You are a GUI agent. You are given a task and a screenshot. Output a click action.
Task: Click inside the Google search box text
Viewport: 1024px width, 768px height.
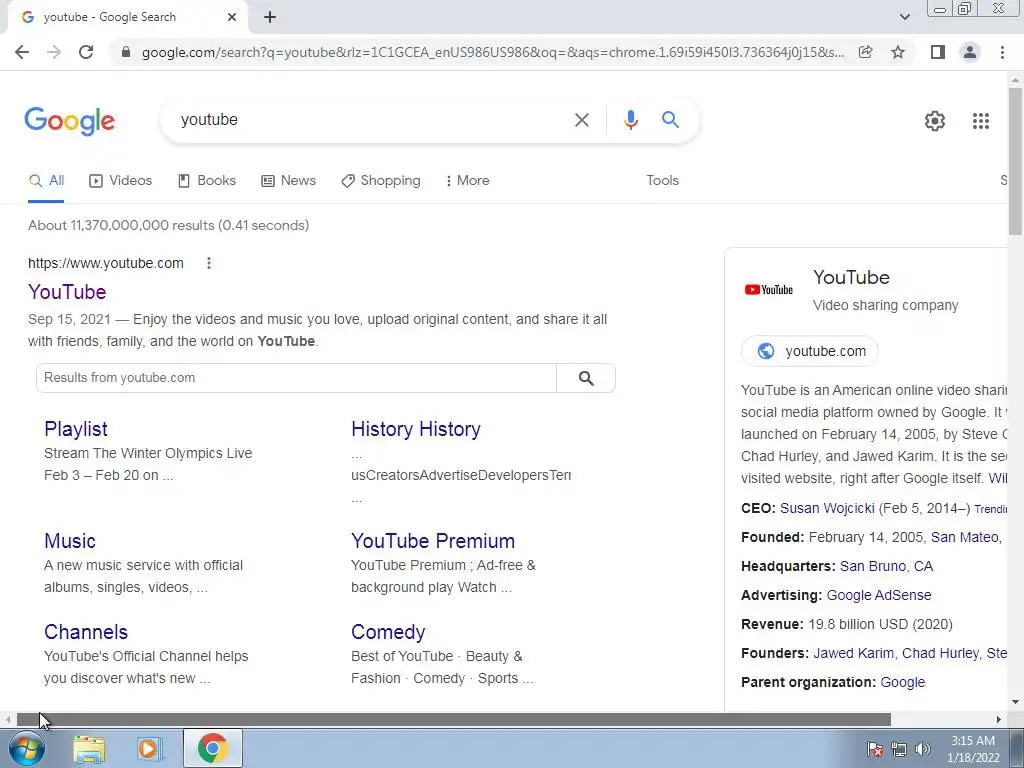(209, 120)
